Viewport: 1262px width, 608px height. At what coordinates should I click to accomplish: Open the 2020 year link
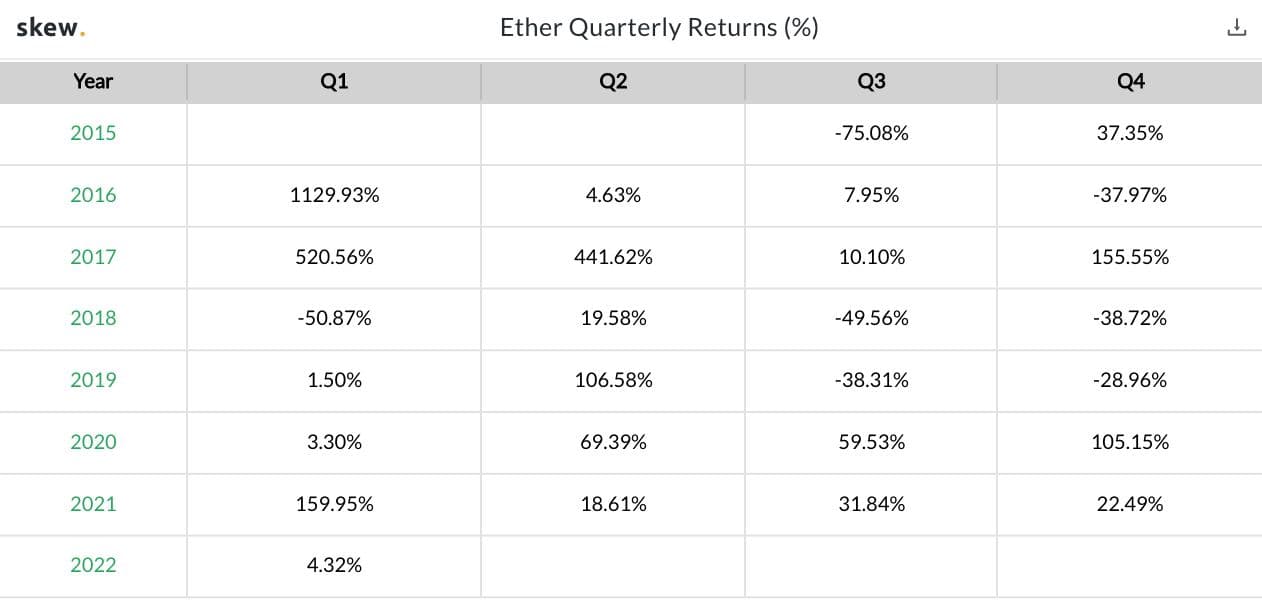click(x=93, y=442)
